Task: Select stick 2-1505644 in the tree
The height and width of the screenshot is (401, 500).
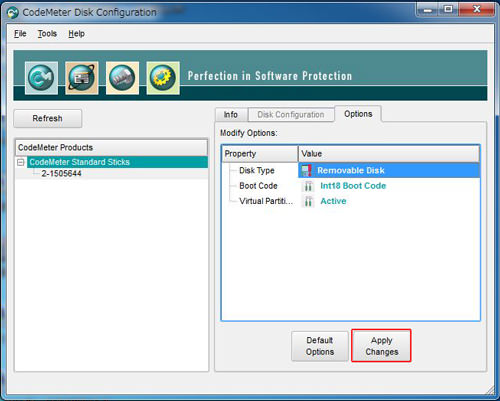Action: [61, 173]
